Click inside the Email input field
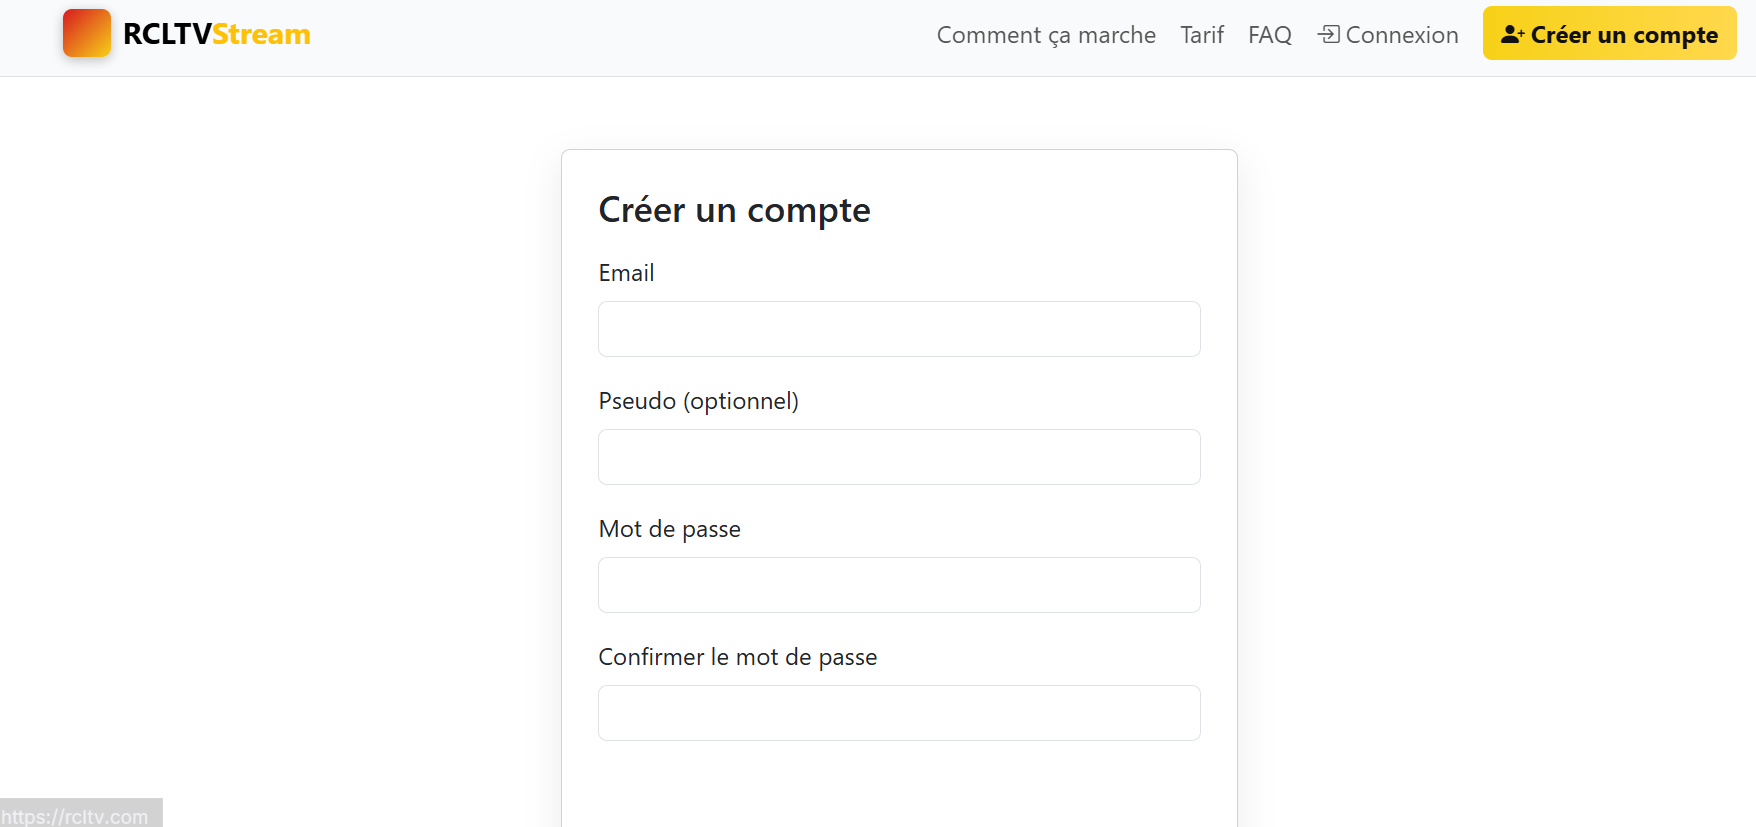 pyautogui.click(x=898, y=328)
